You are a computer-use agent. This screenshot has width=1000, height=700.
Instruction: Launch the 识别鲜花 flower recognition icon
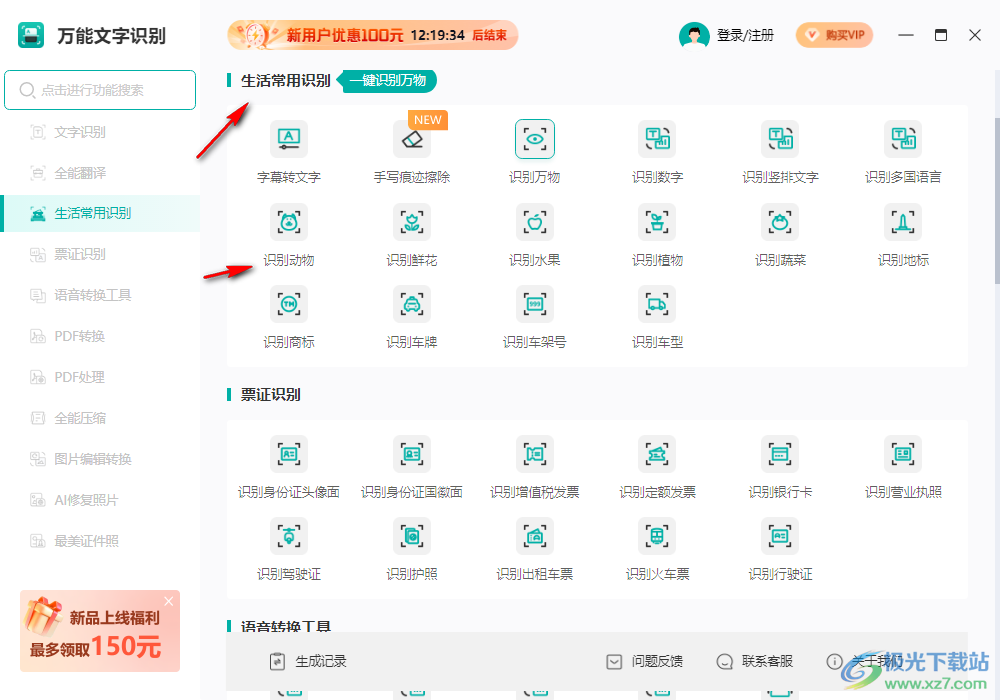tap(412, 222)
